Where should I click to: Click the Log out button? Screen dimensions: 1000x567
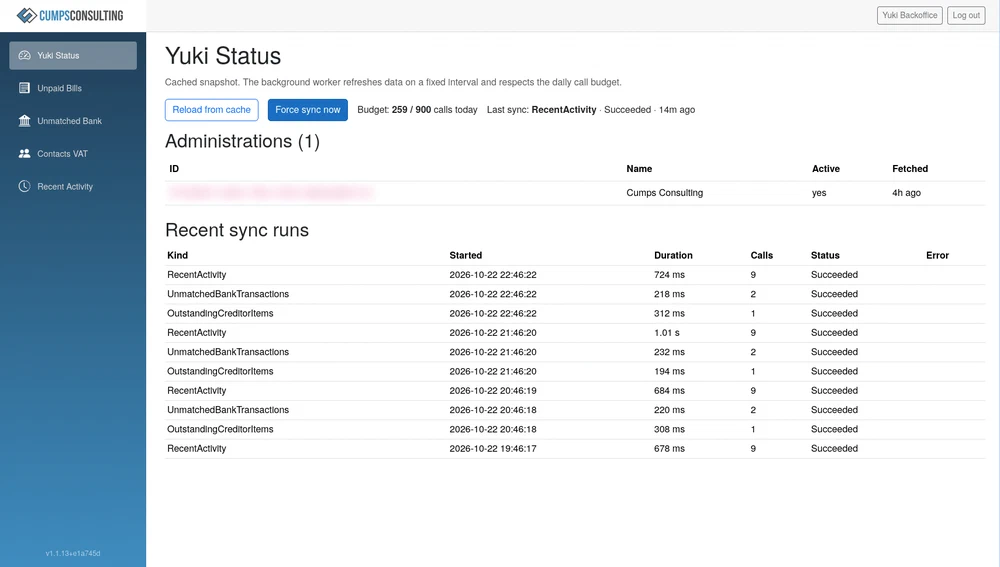(x=966, y=15)
